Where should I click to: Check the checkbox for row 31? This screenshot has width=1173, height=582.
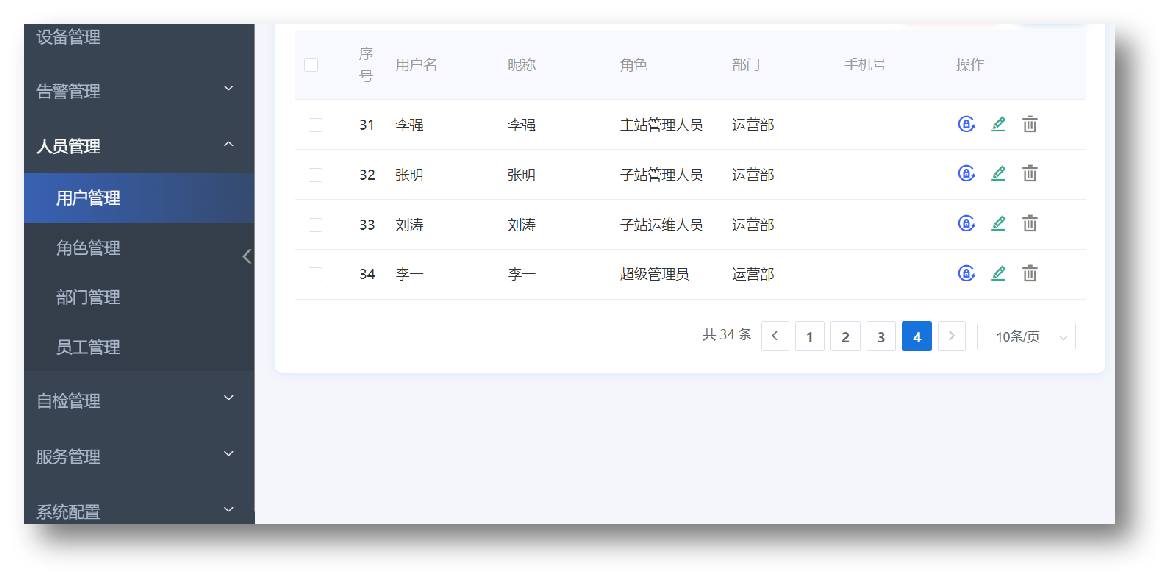[x=315, y=125]
